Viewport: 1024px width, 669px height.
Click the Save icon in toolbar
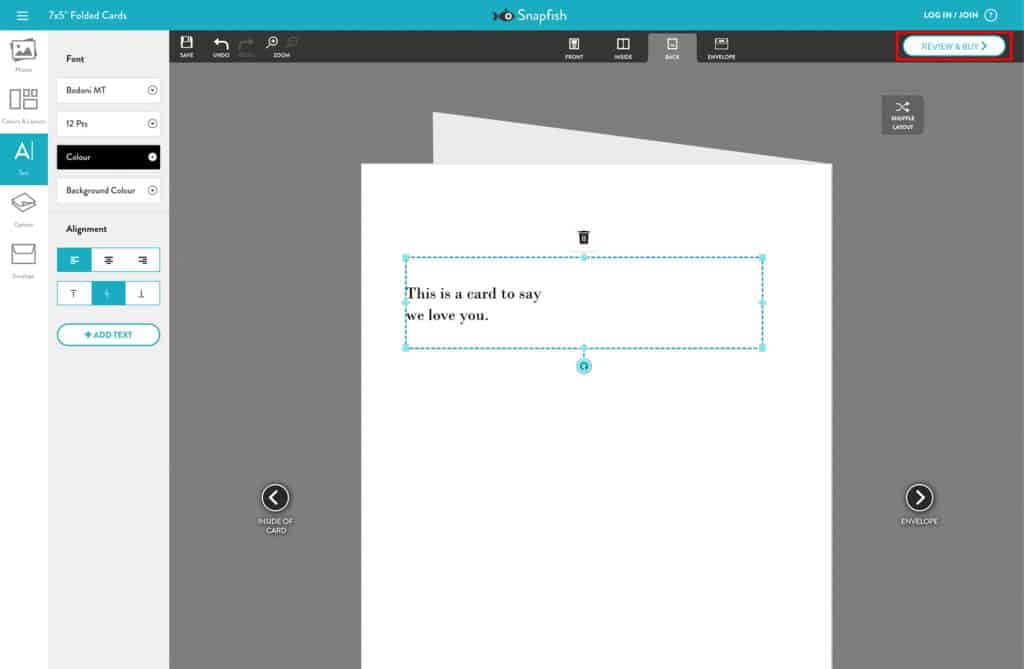187,46
